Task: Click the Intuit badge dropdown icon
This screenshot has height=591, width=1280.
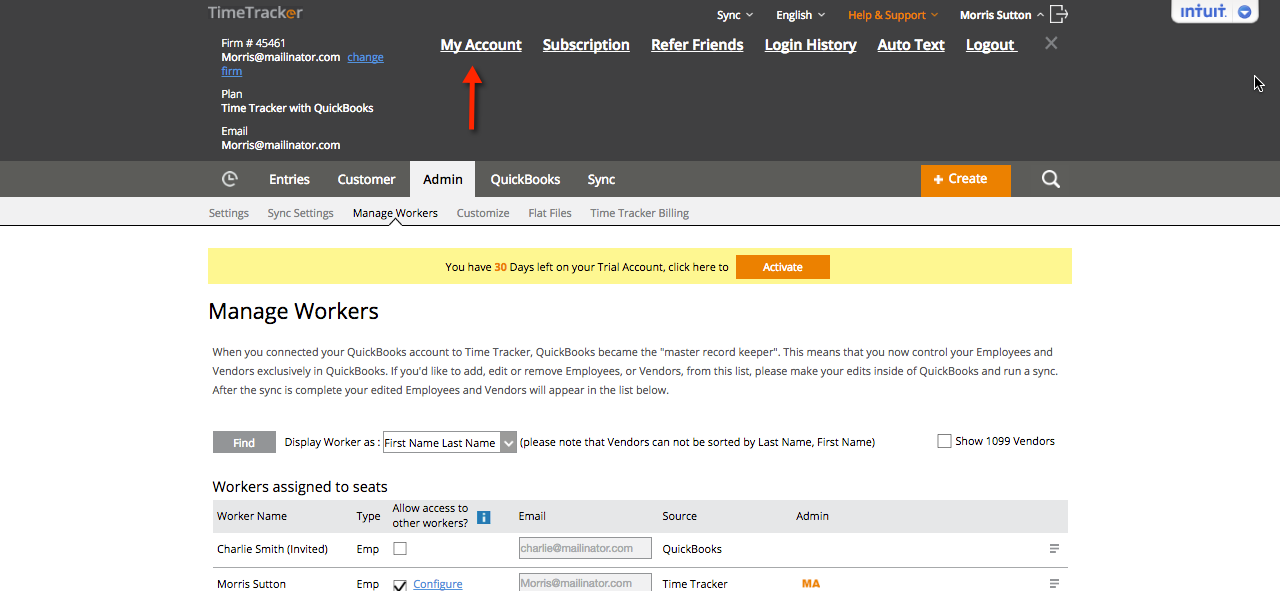Action: 1245,12
